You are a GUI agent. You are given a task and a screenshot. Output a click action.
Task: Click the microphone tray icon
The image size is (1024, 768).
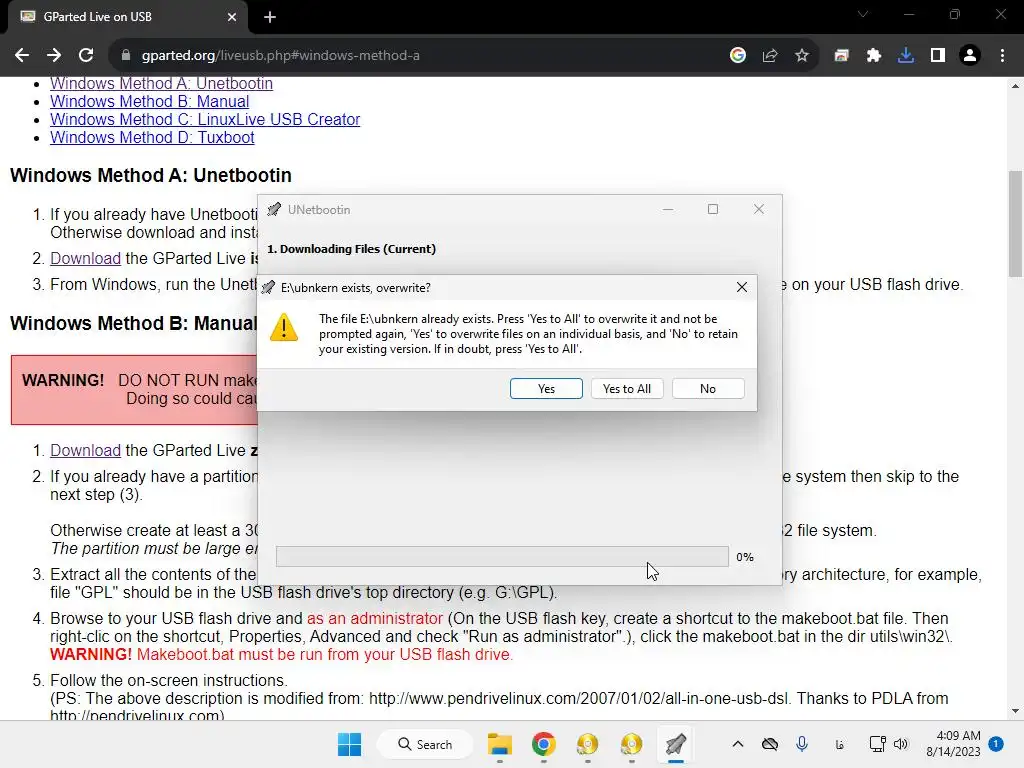point(802,744)
